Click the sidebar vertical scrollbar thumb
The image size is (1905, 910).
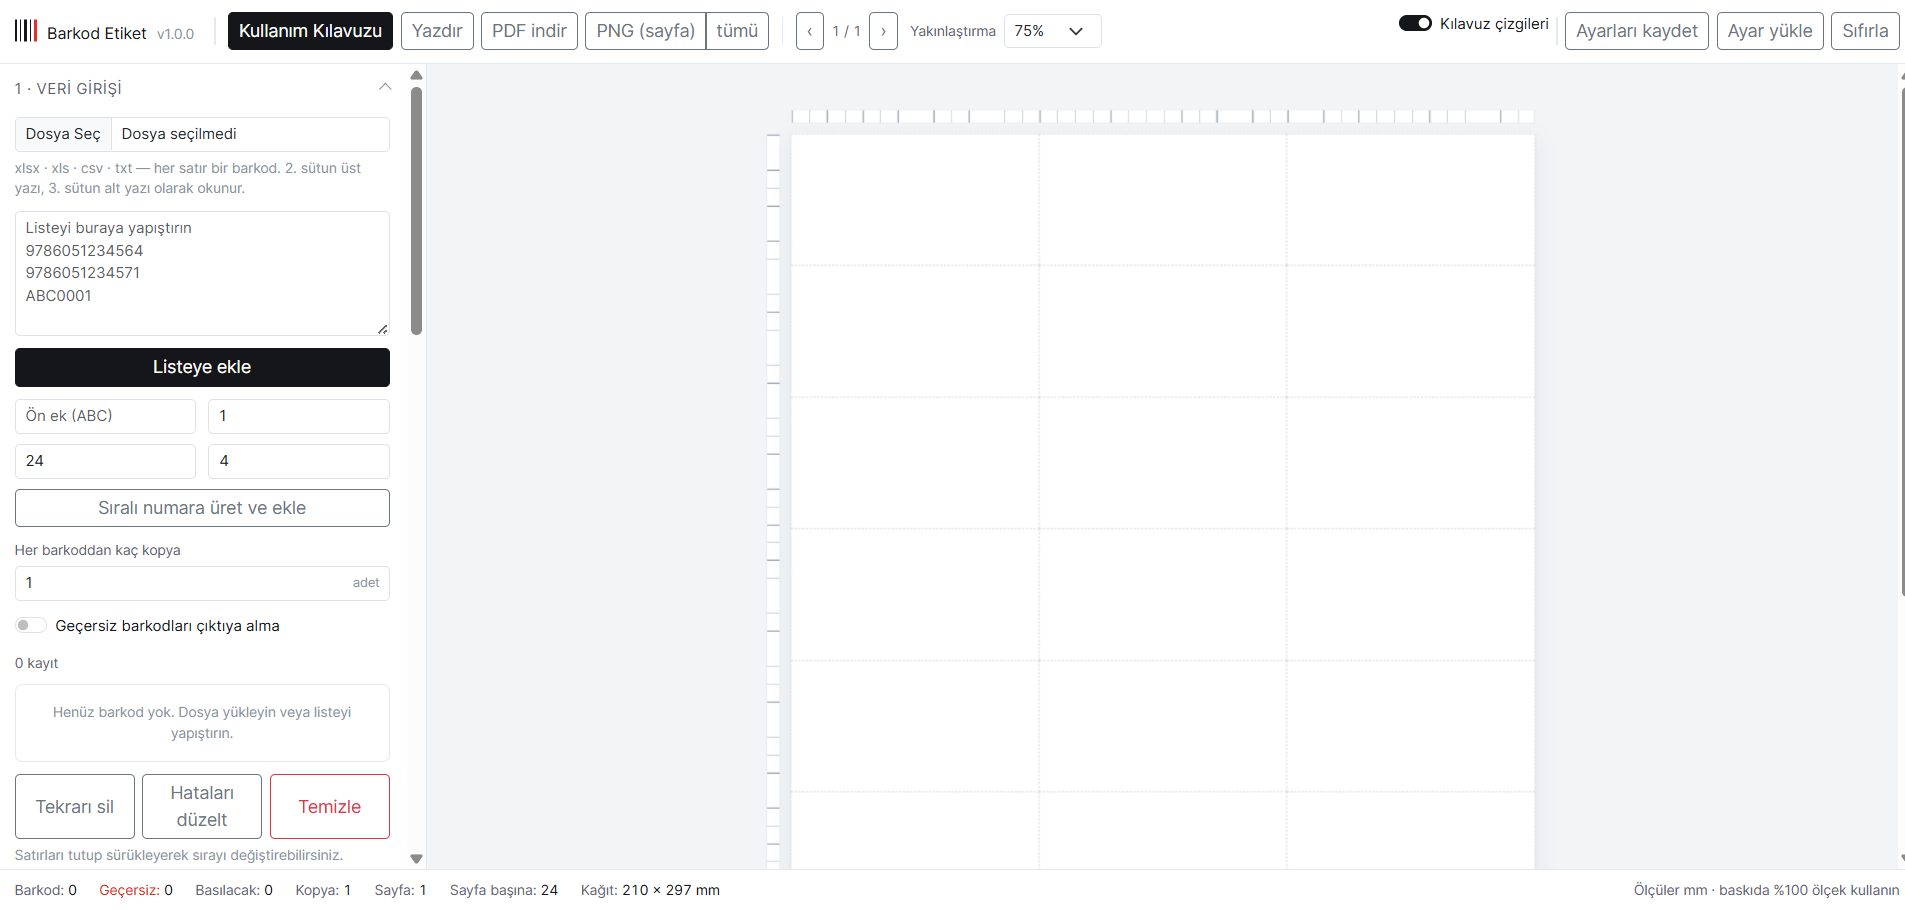(417, 211)
